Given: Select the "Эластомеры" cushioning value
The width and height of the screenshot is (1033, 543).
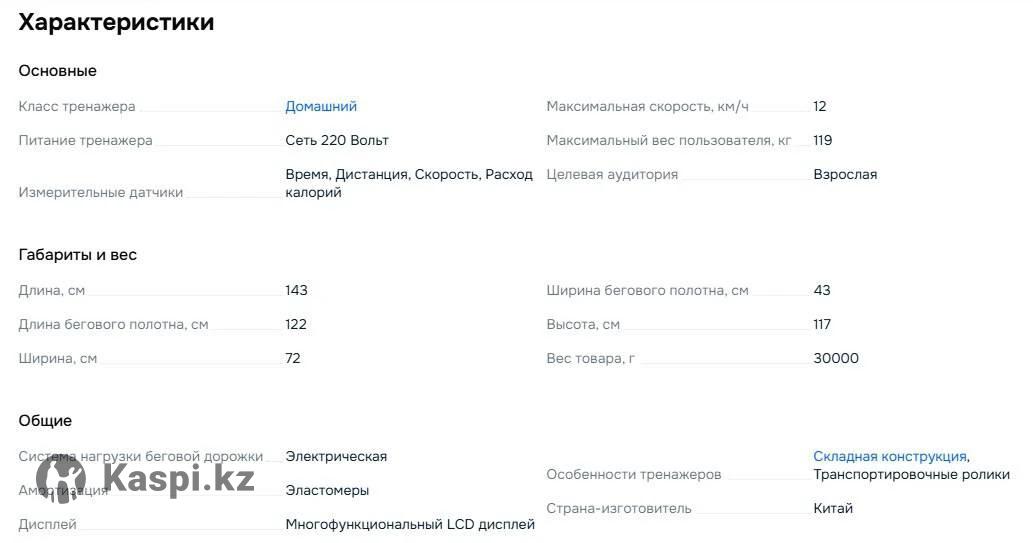Looking at the screenshot, I should [327, 490].
